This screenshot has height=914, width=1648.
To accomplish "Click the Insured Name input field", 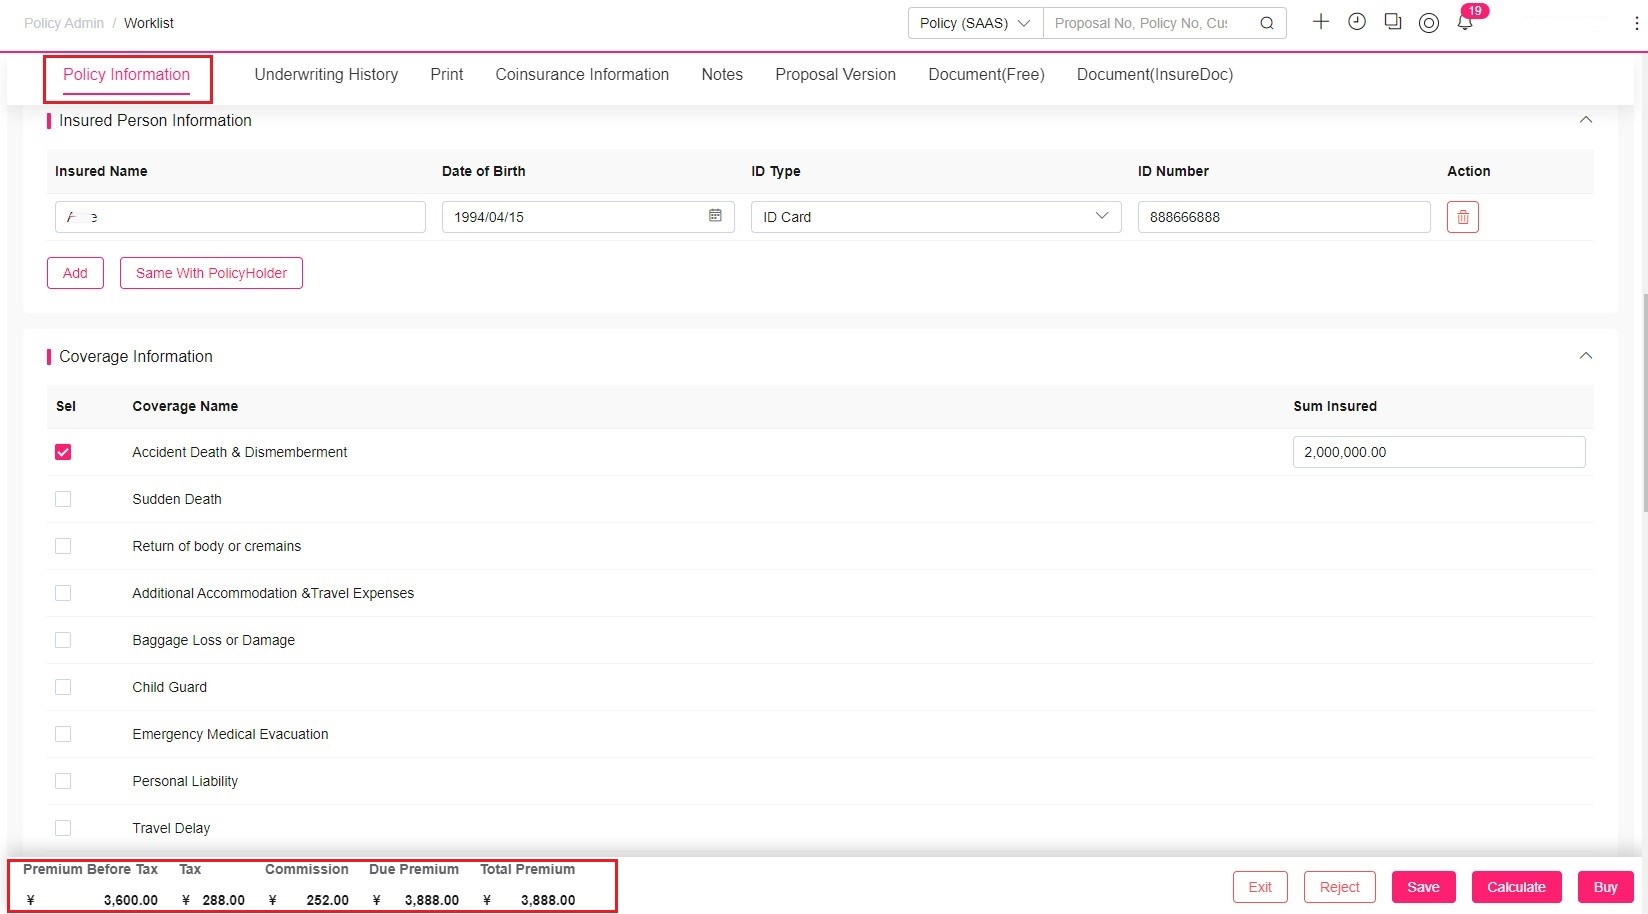I will click(x=240, y=217).
